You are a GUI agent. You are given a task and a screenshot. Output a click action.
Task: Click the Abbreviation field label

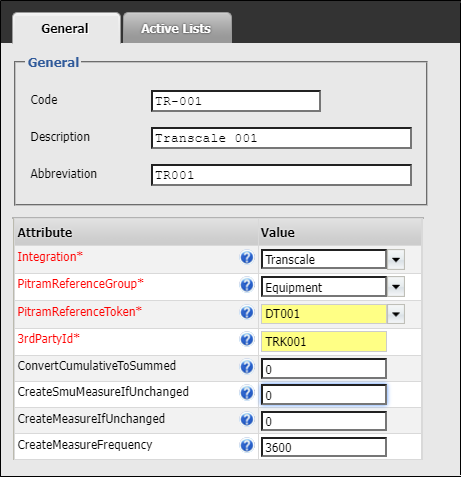pyautogui.click(x=64, y=174)
